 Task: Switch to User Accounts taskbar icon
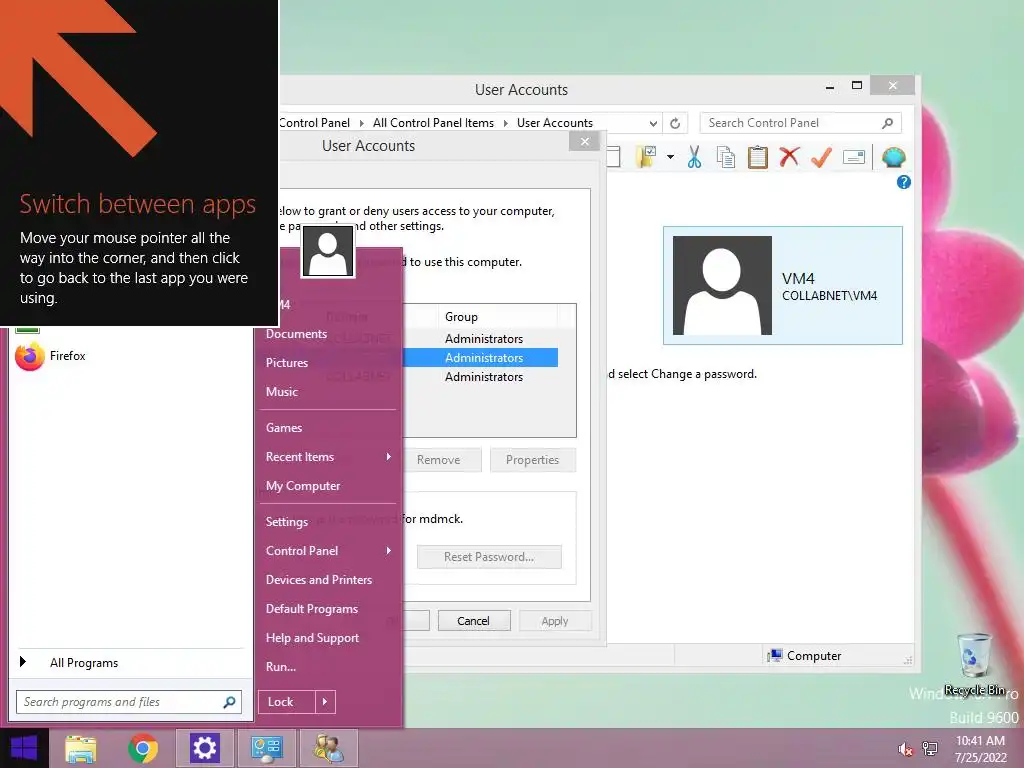328,748
